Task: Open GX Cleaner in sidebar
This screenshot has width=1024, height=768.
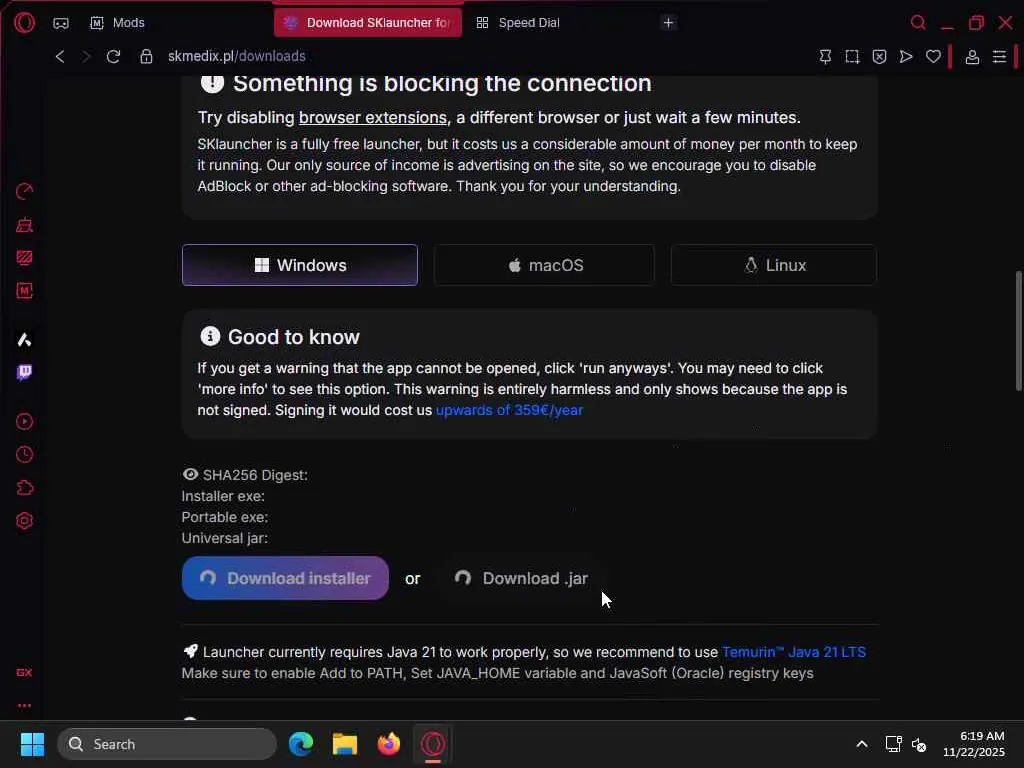Action: point(24,225)
